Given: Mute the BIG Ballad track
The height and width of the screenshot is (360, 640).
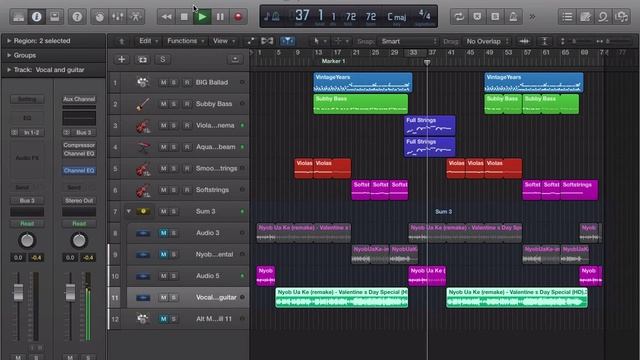Looking at the screenshot, I should point(163,82).
